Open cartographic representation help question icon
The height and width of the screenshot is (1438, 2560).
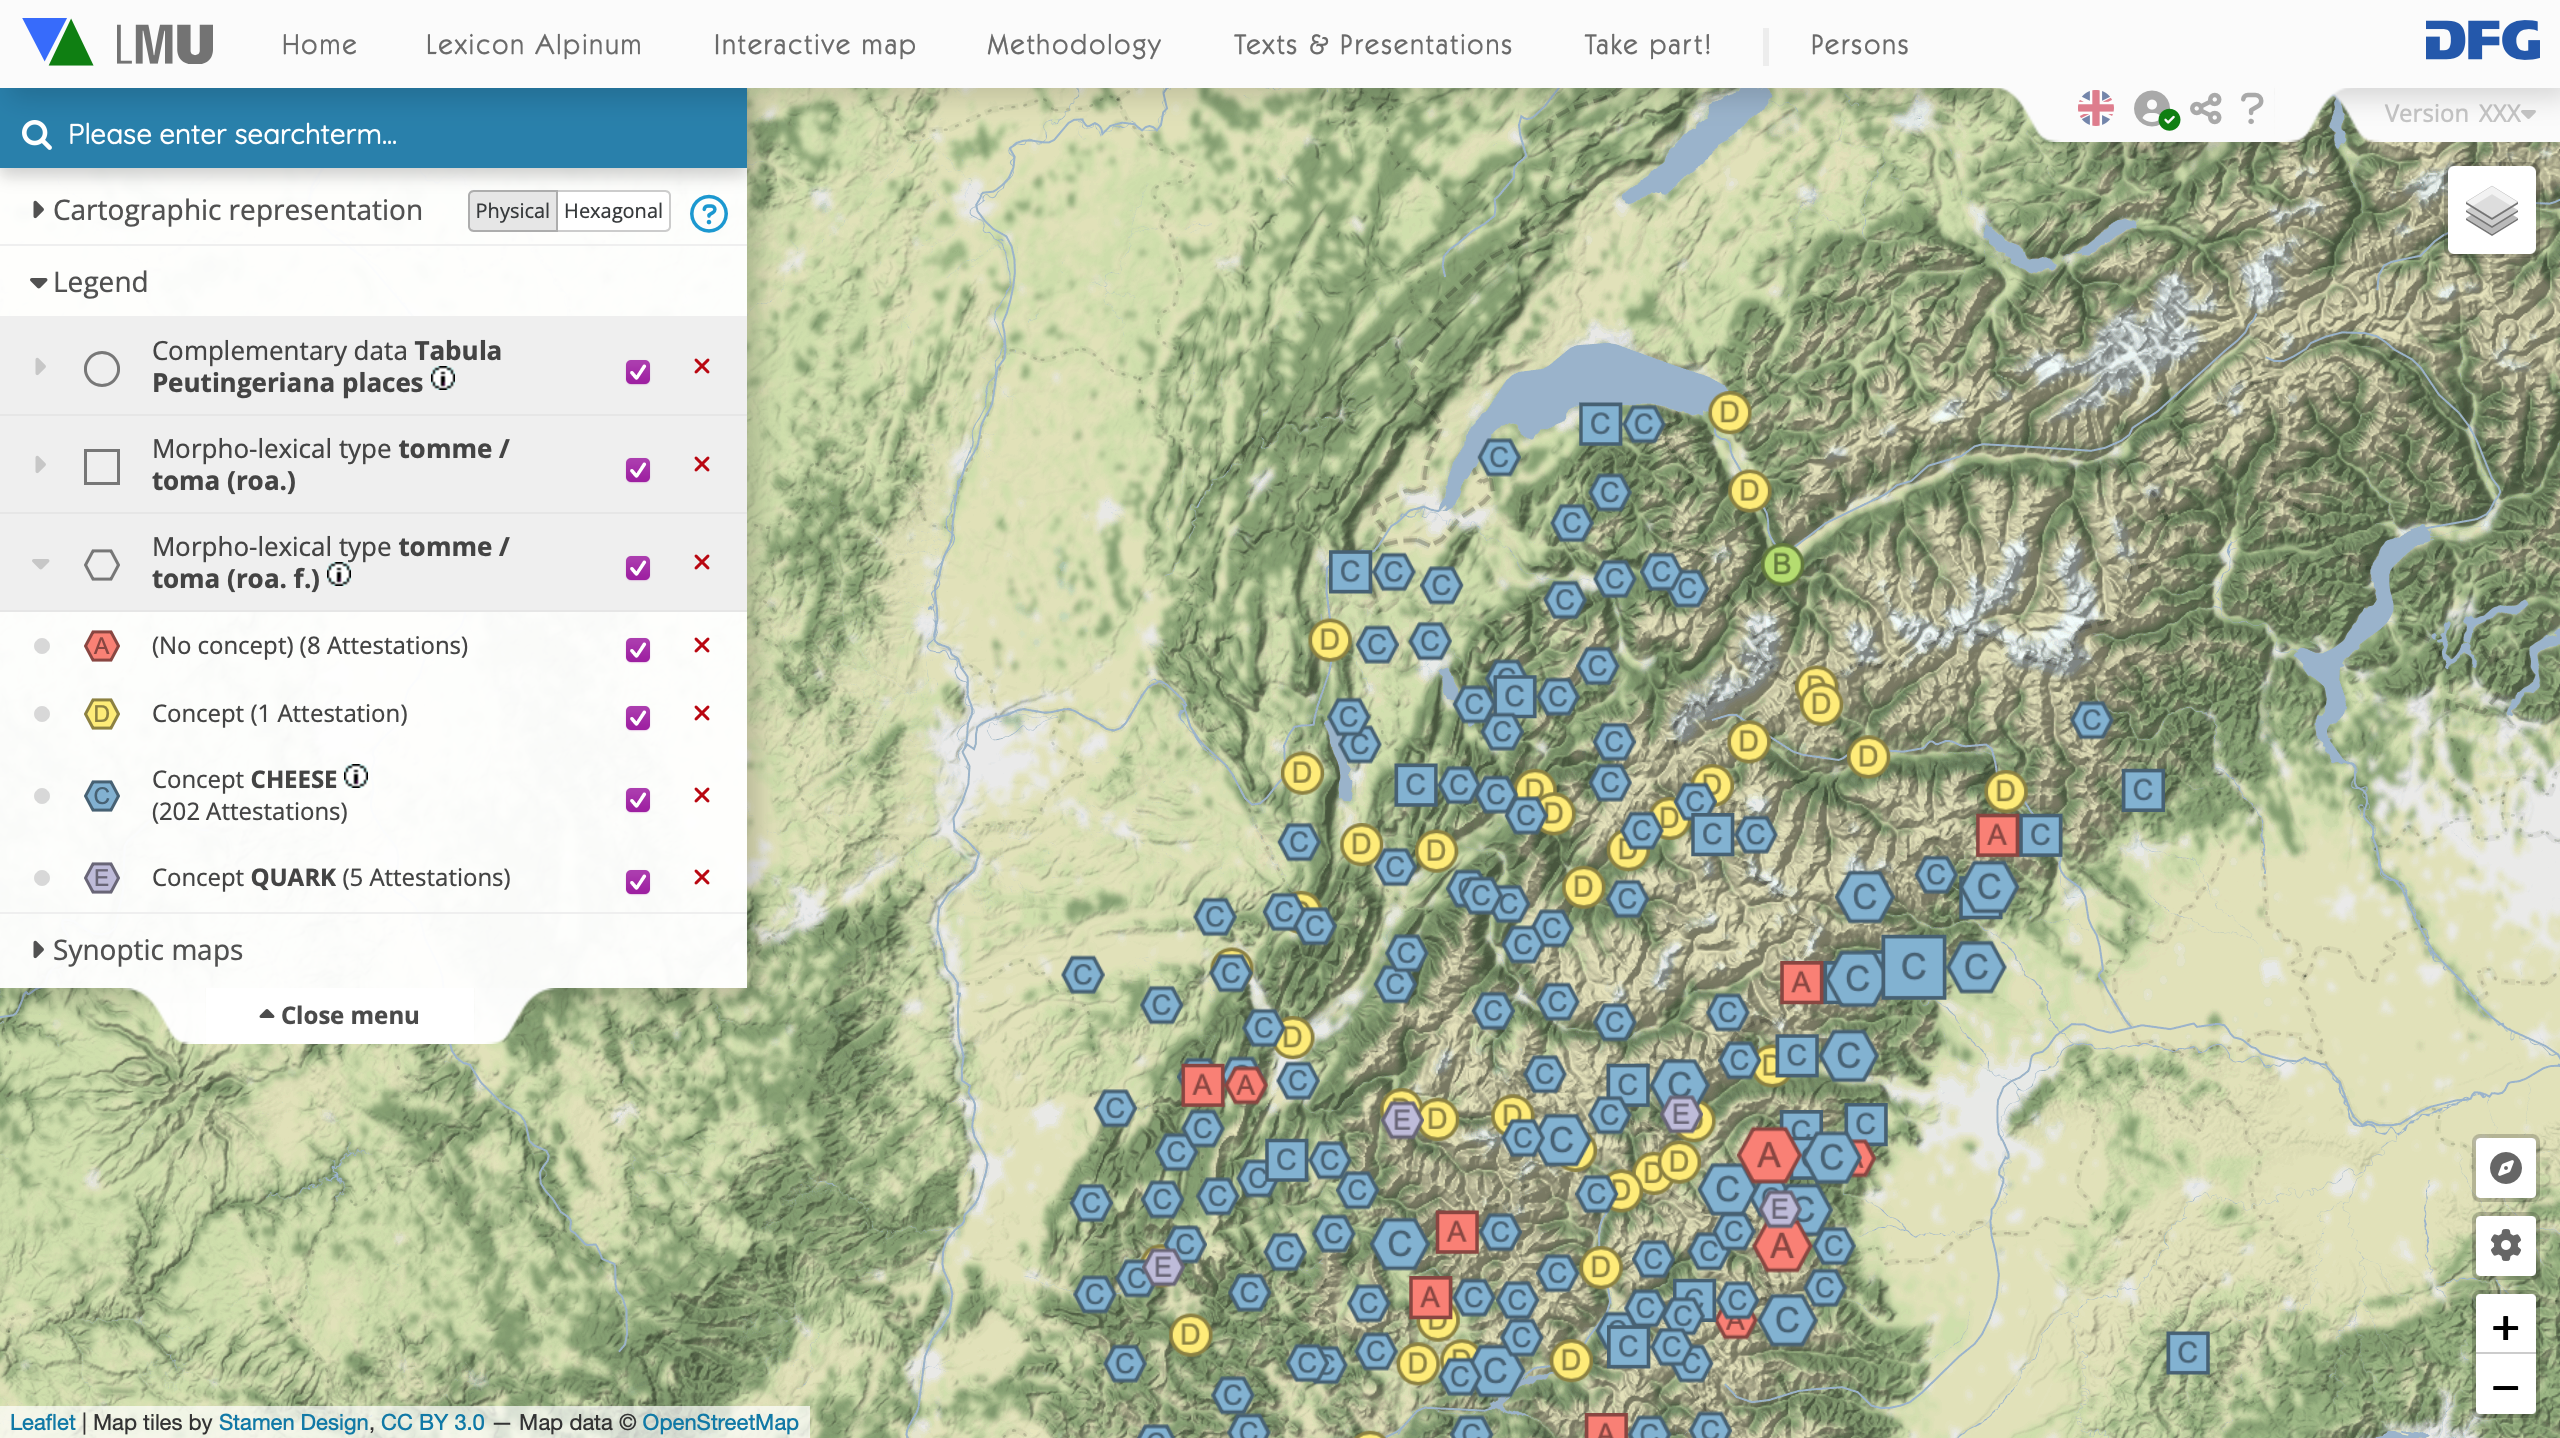click(x=708, y=213)
